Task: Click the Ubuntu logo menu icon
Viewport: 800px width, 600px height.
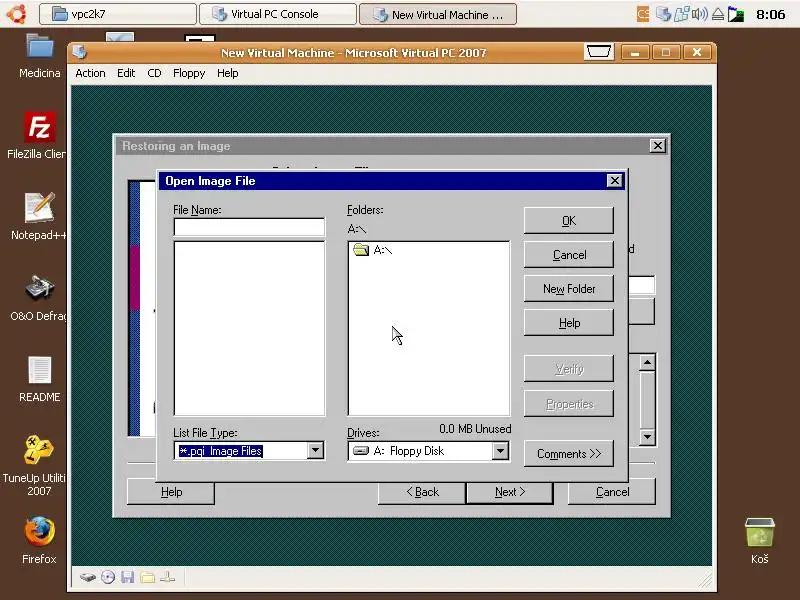Action: pyautogui.click(x=16, y=14)
